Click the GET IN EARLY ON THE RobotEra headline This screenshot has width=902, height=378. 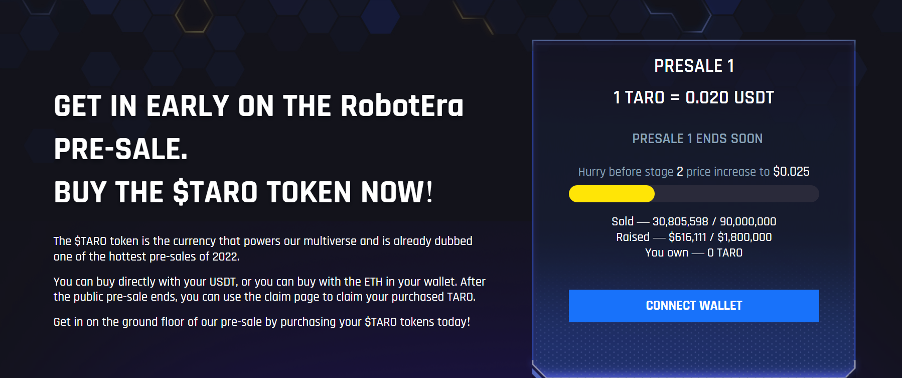[x=259, y=106]
